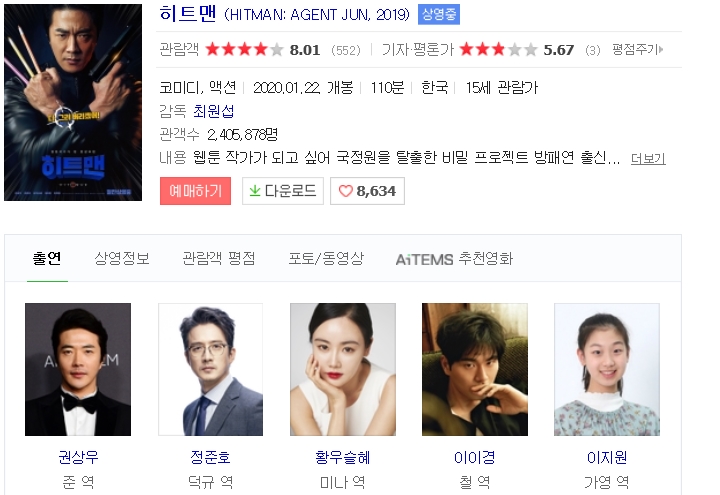Viewport: 720px width, 495px height.
Task: Click the 평점주기 arrow icon
Action: coord(661,49)
